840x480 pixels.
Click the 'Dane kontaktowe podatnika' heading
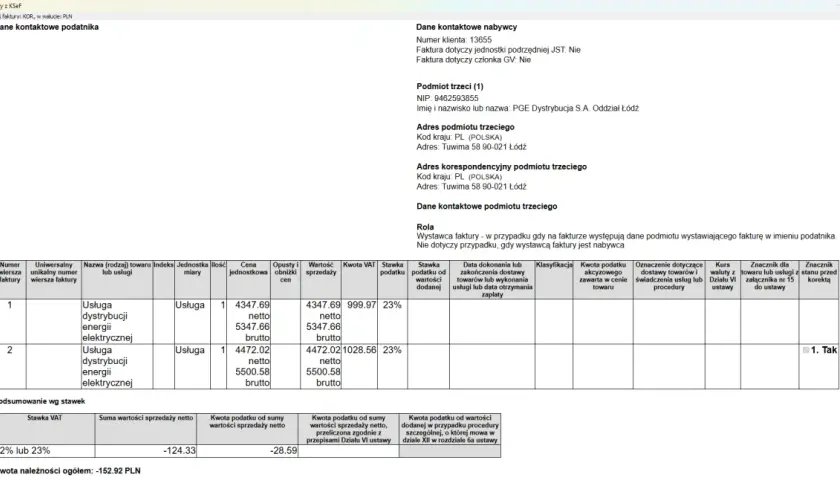click(49, 27)
